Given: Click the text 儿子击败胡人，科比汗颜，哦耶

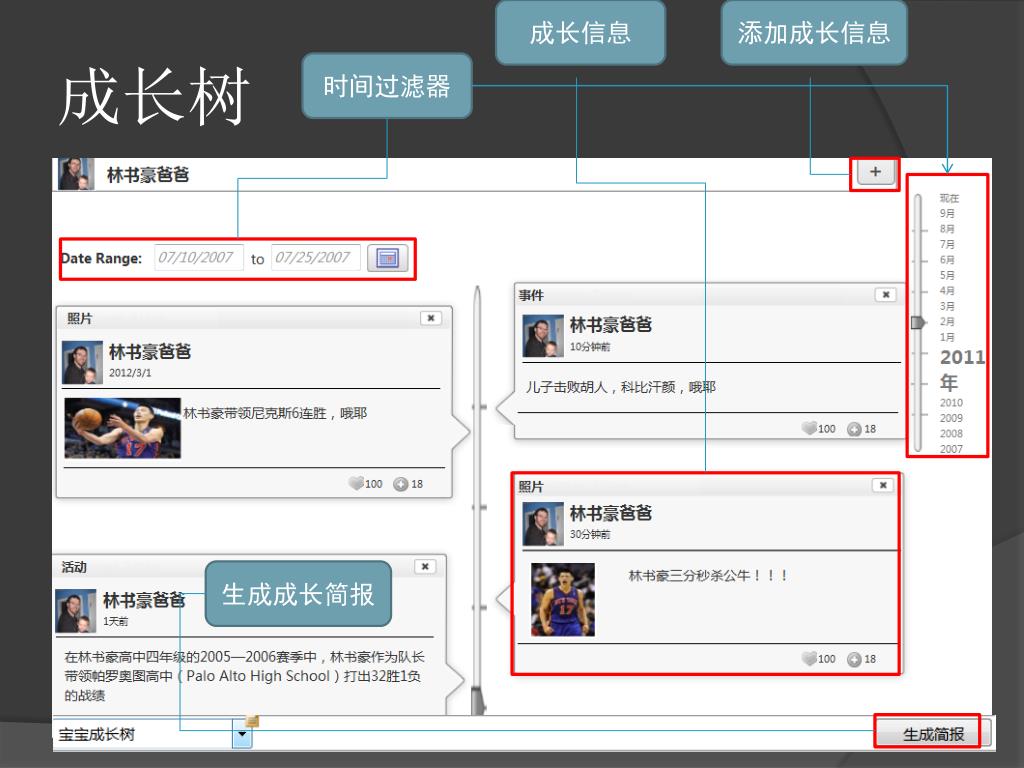Looking at the screenshot, I should point(620,387).
